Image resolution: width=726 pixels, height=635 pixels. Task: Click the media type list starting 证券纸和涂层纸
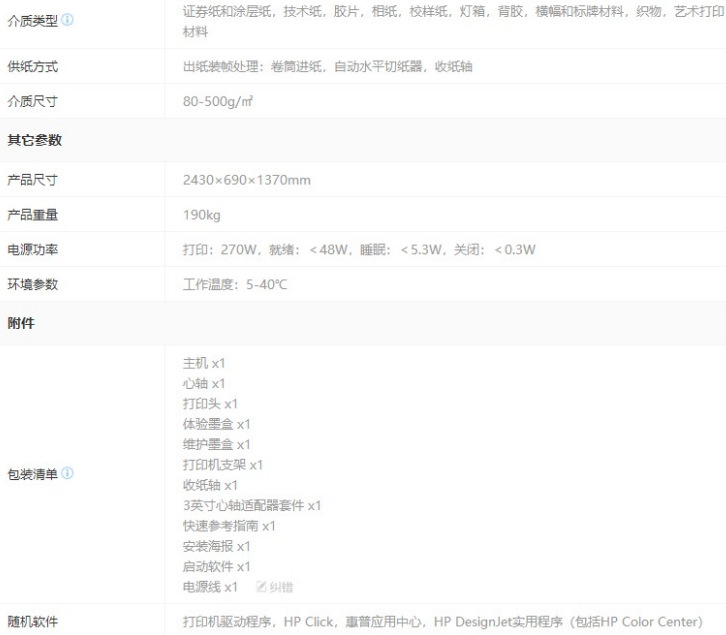coord(454,21)
